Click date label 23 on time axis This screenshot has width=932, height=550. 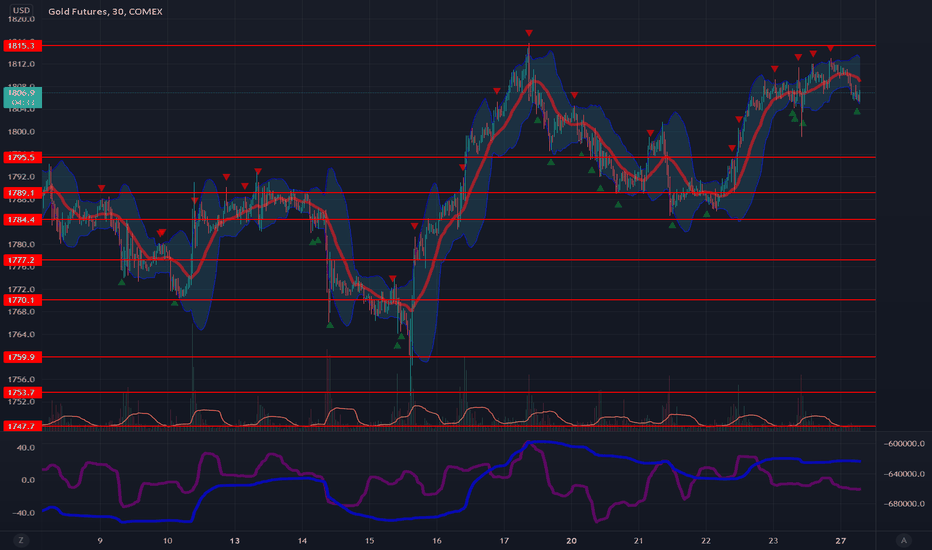(773, 540)
